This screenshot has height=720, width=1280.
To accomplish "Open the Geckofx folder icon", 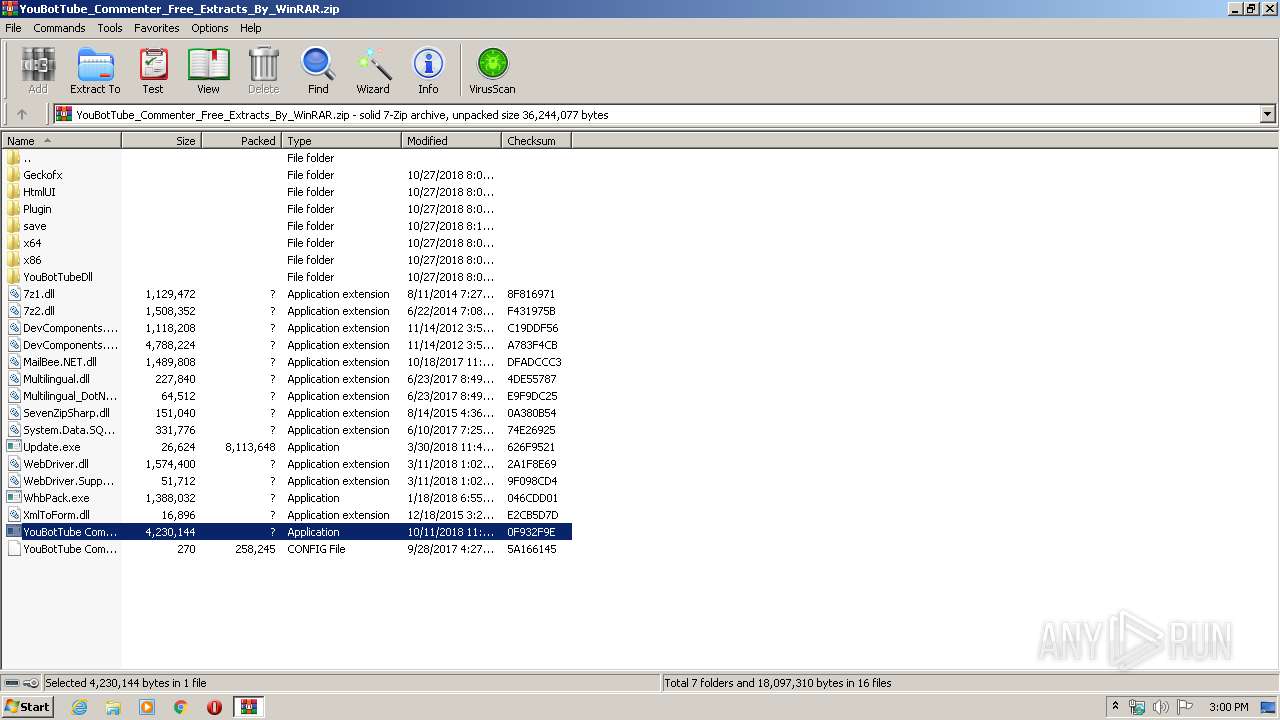I will tap(13, 175).
